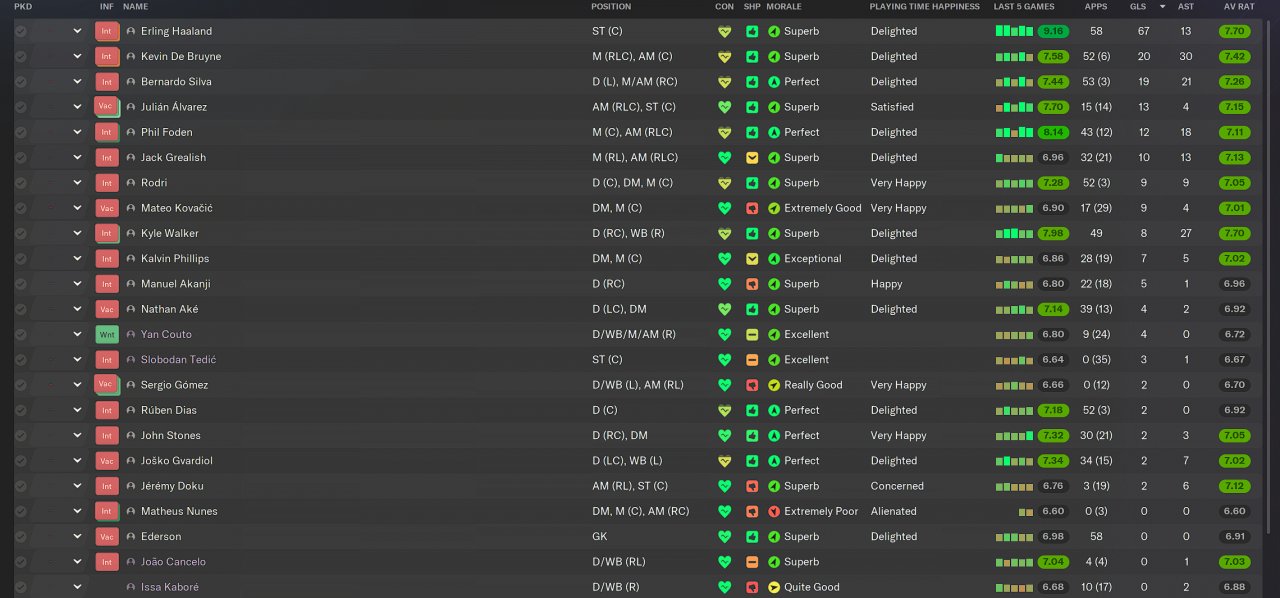Toggle picked checkmark for Erling Haaland
This screenshot has height=598, width=1280.
coord(20,31)
